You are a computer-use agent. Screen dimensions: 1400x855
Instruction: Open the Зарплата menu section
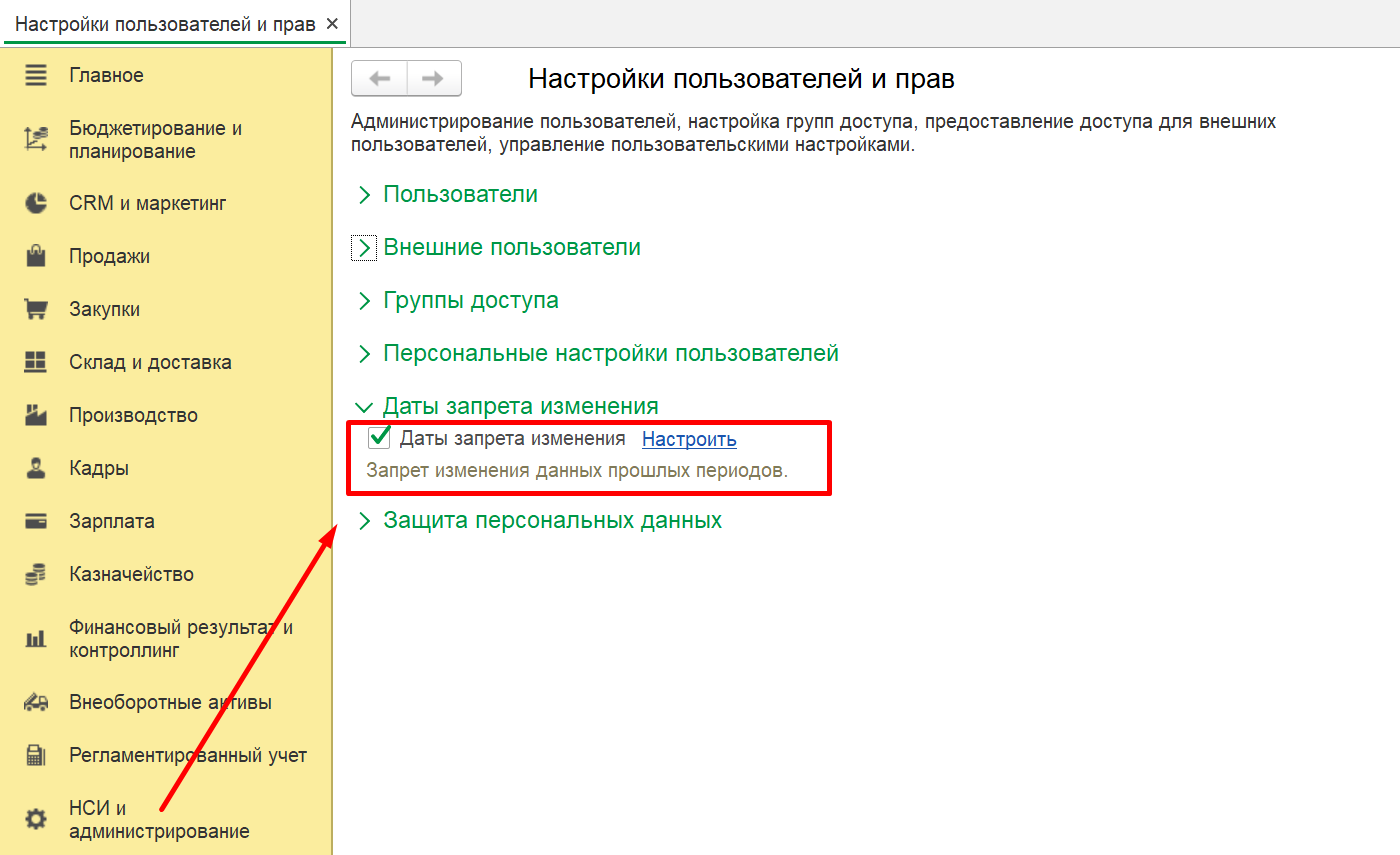[111, 521]
